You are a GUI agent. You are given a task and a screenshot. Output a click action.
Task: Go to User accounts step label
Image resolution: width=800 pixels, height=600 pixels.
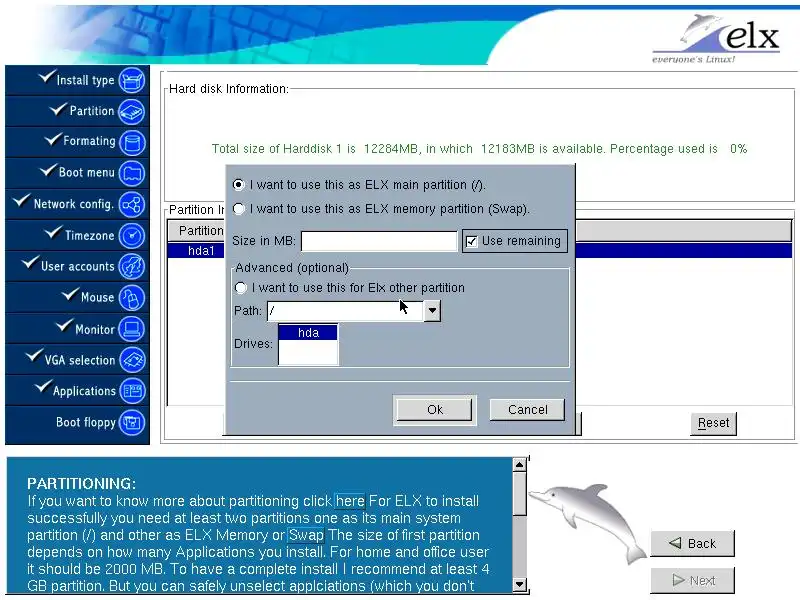point(78,266)
